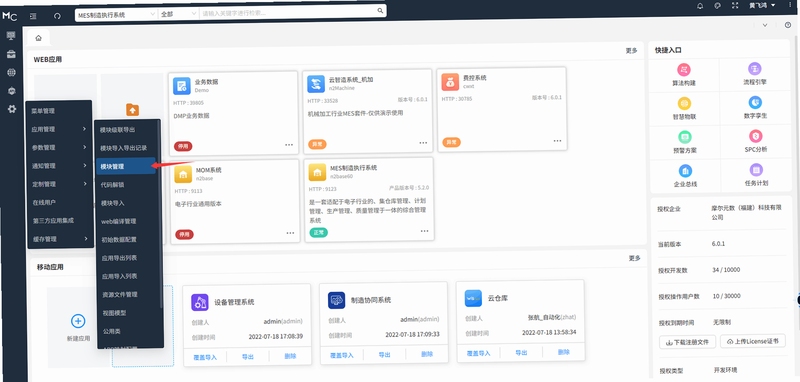The height and width of the screenshot is (382, 800).
Task: Open the 任务计划 quick entry icon
Action: click(756, 170)
